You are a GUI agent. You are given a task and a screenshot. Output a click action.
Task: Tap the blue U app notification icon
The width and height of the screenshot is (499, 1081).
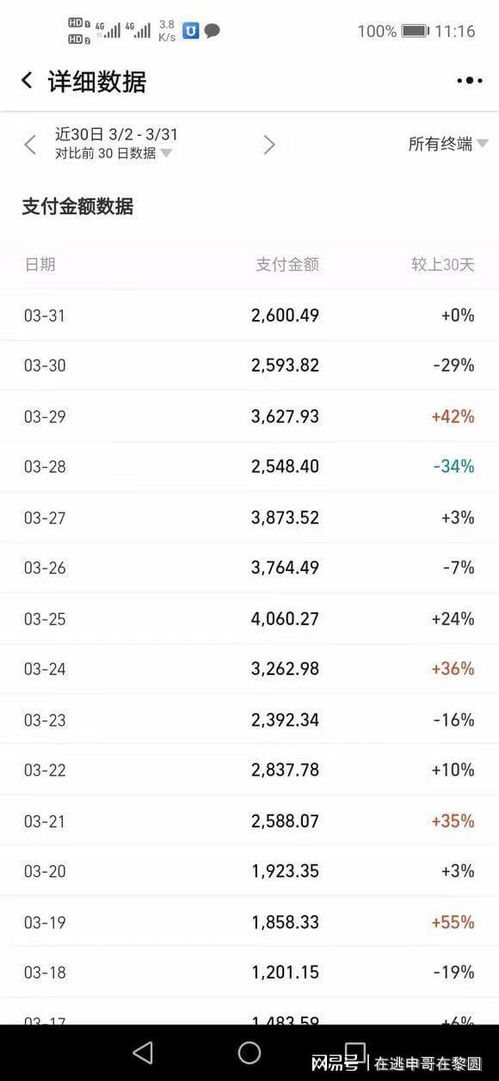pyautogui.click(x=191, y=30)
